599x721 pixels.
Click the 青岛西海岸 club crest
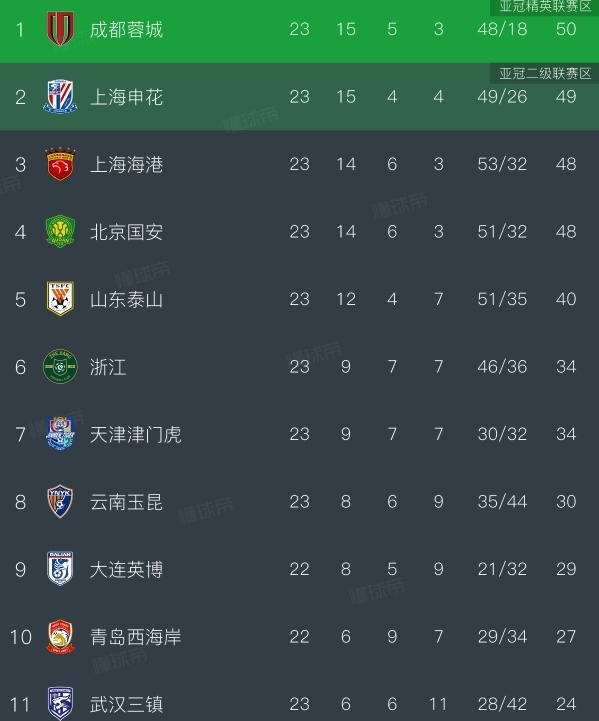click(x=60, y=636)
